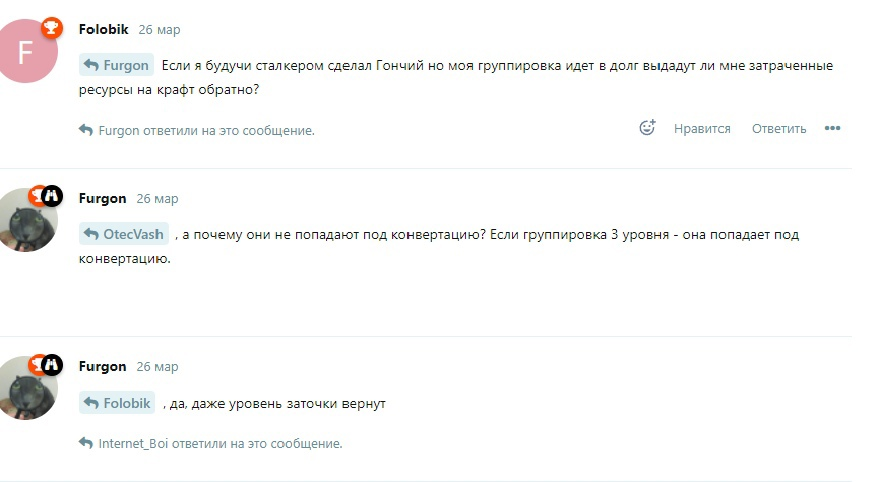Viewport: 879px width, 482px height.
Task: Open the OtecVash reply-mention tag
Action: click(x=124, y=234)
